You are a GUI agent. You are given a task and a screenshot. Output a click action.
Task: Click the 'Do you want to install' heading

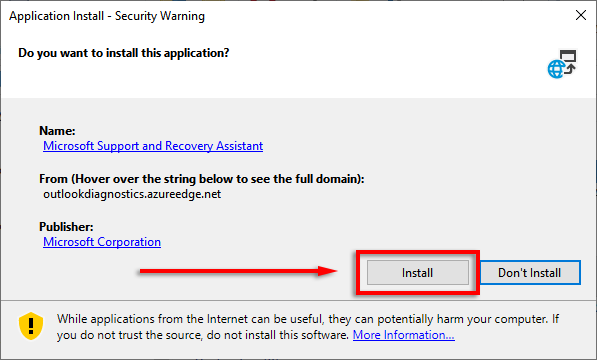click(x=124, y=53)
